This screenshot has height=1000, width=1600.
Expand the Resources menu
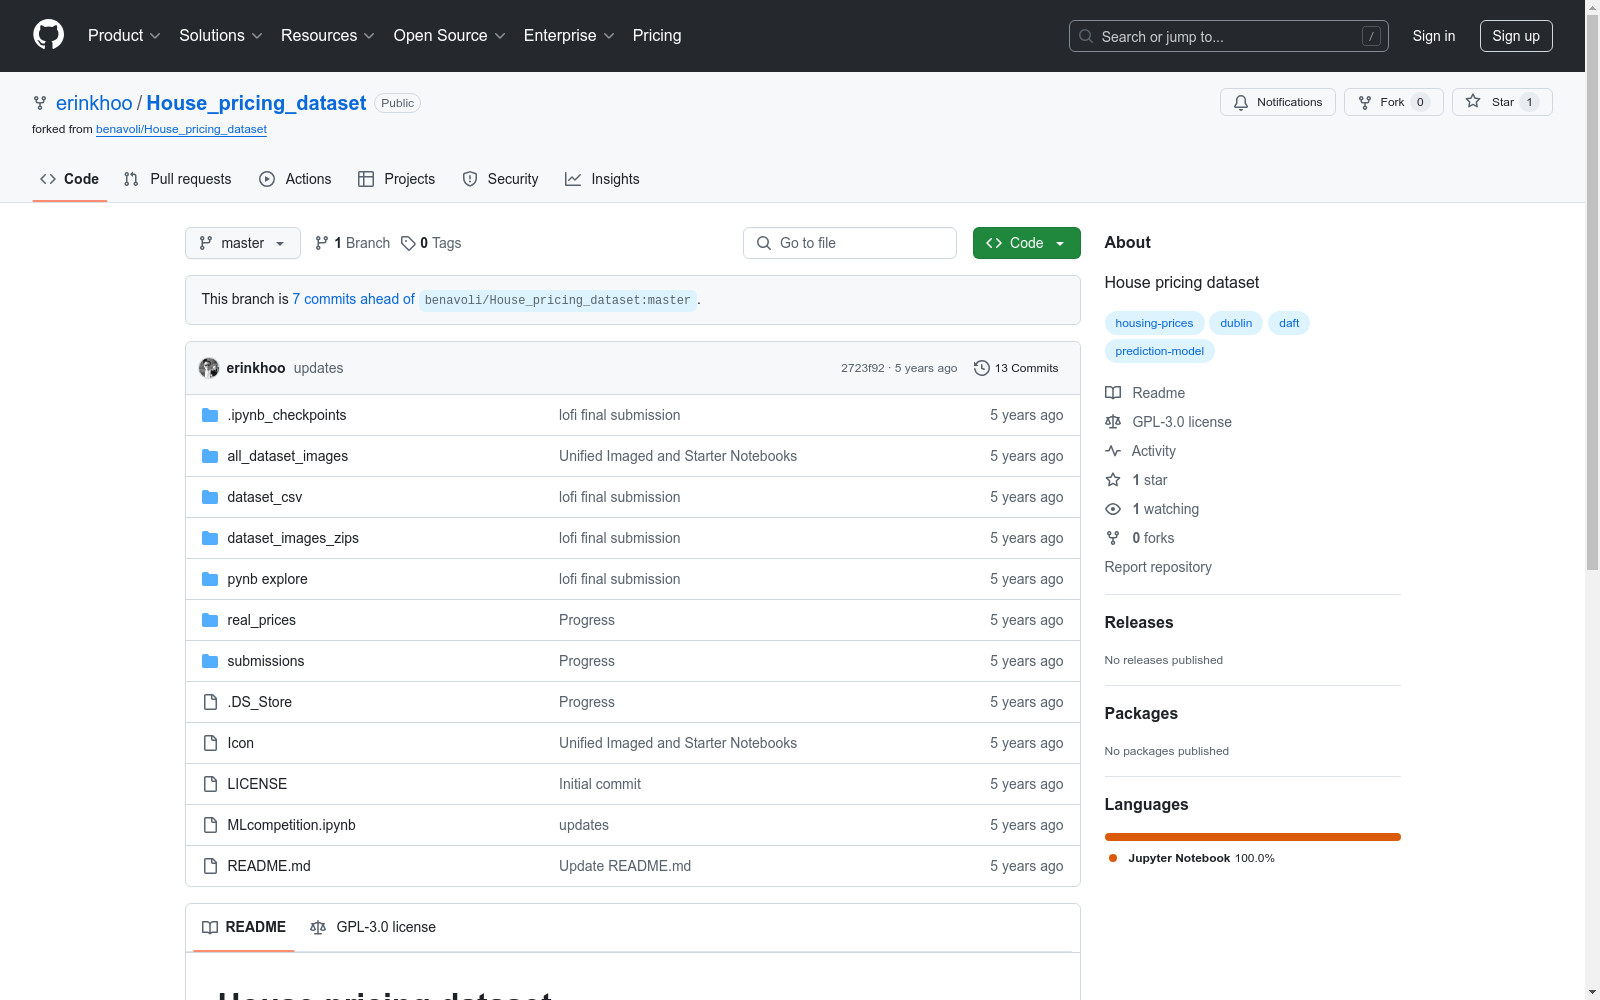coord(328,35)
